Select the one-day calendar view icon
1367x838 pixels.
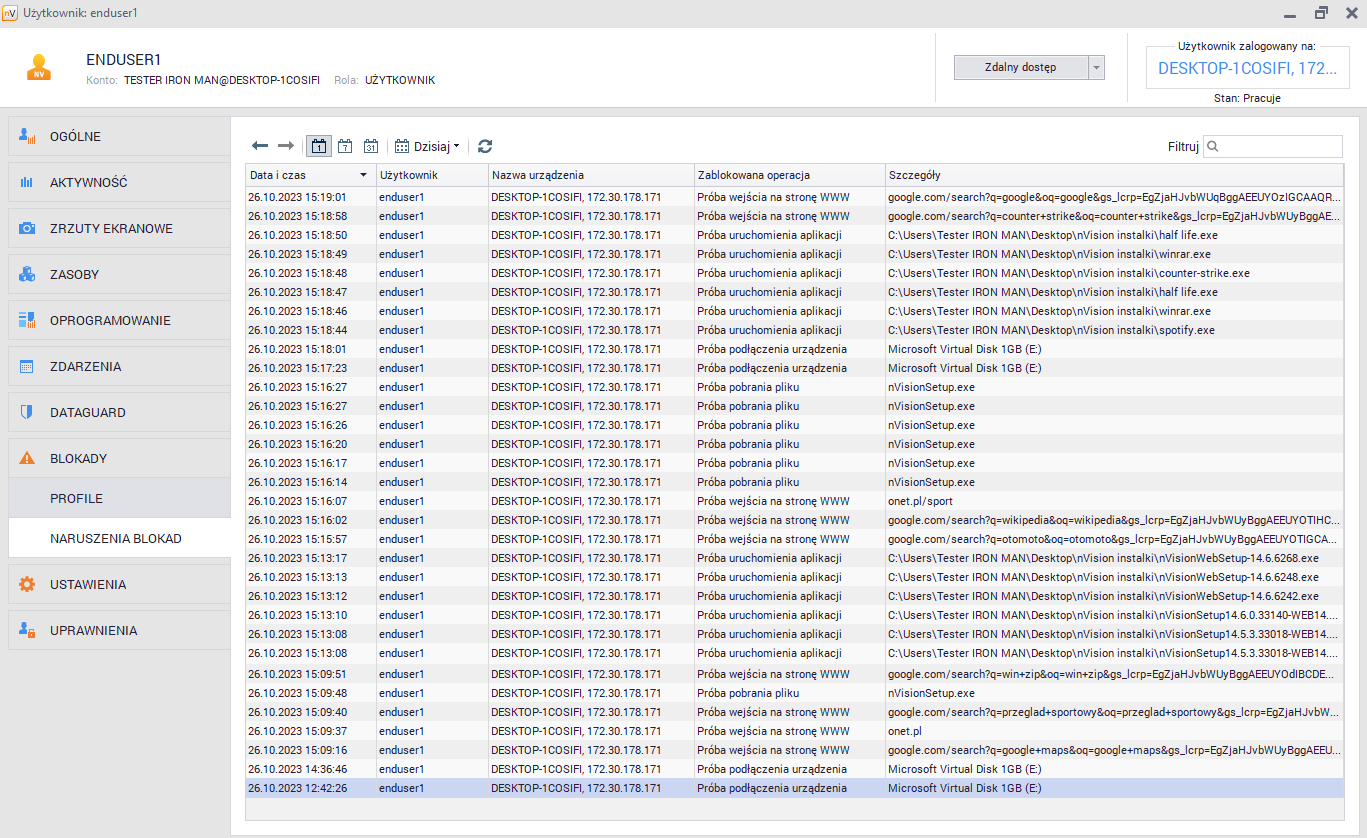(x=319, y=146)
